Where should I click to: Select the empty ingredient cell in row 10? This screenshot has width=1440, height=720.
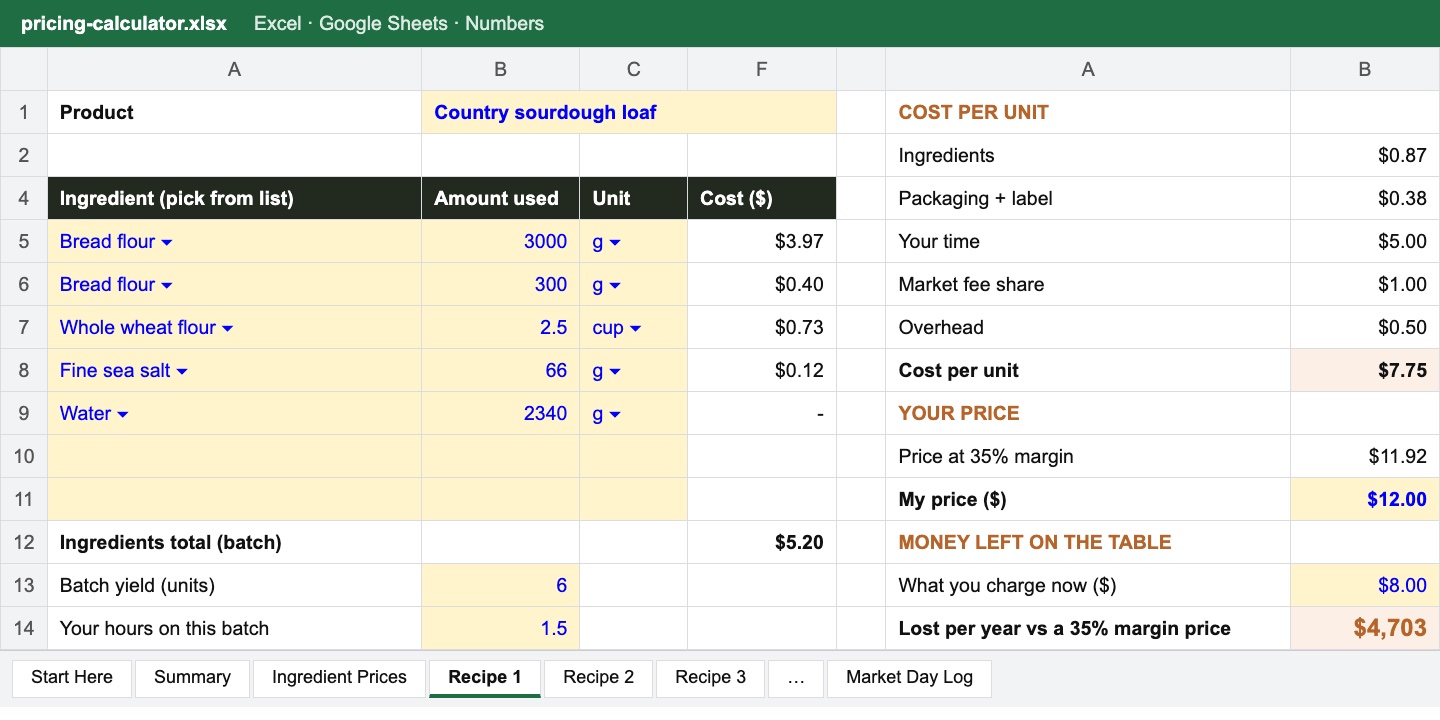(234, 456)
